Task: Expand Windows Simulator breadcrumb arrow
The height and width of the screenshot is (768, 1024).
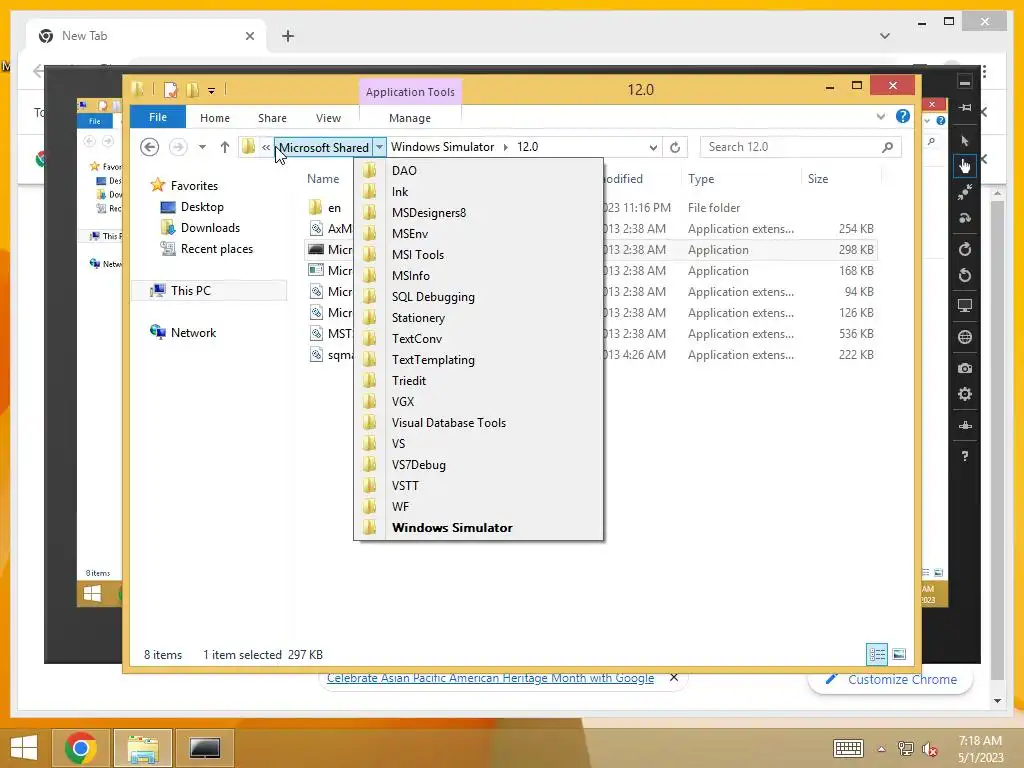Action: (505, 147)
